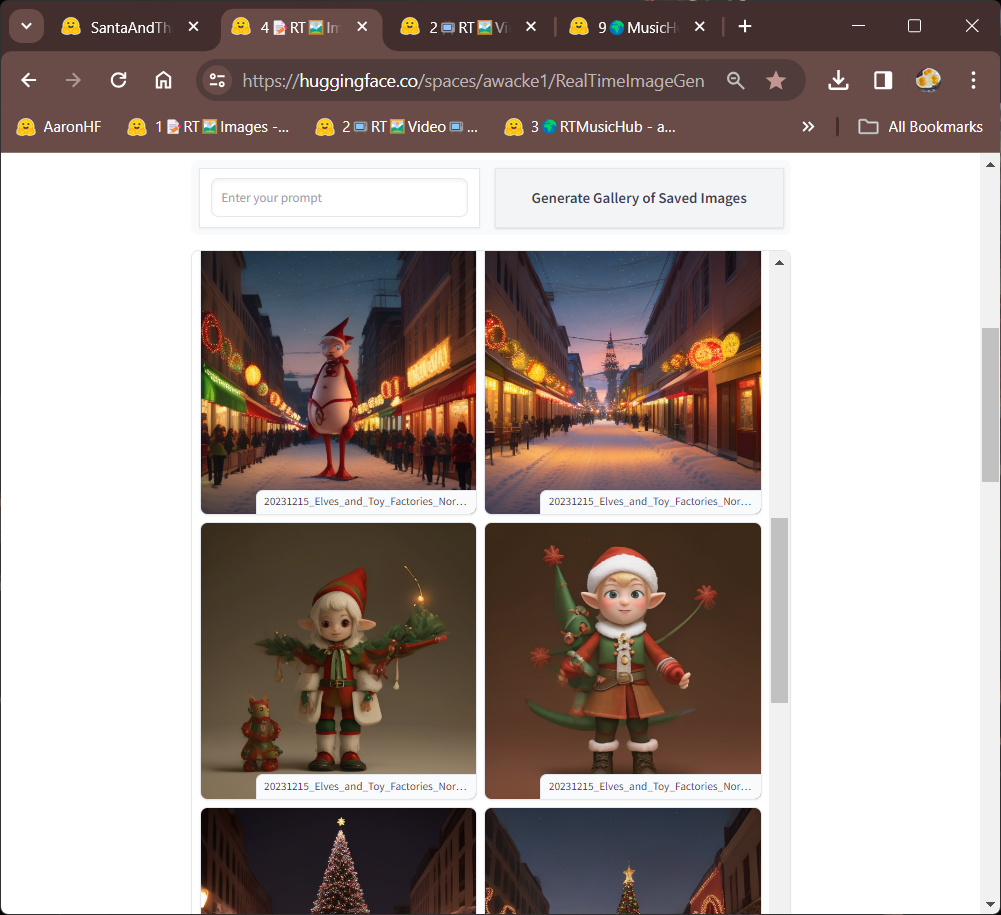
Task: Close the 2 RT Video tab
Action: tap(530, 27)
